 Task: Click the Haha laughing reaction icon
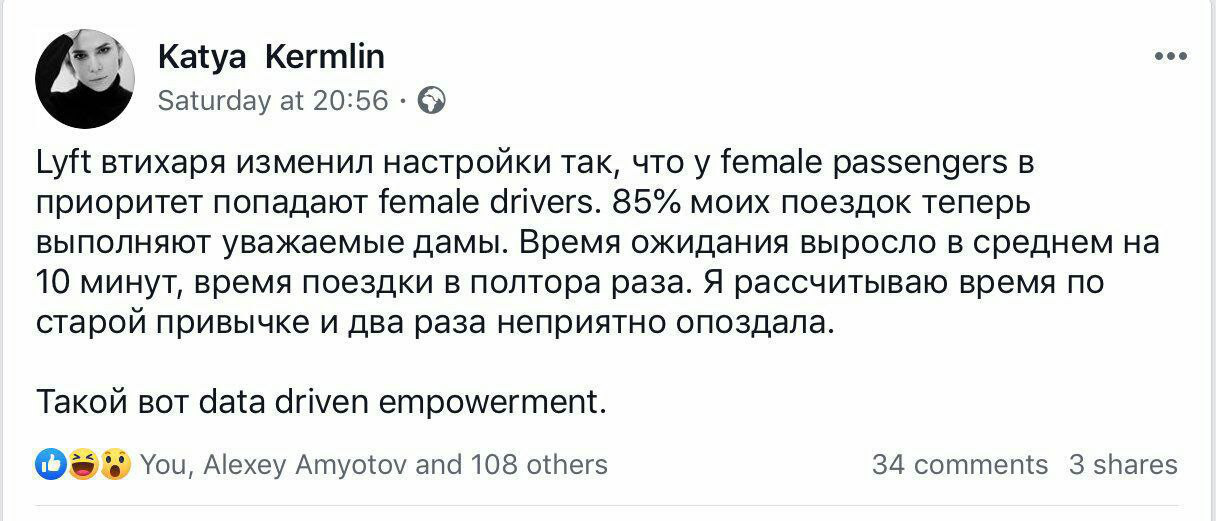(83, 464)
